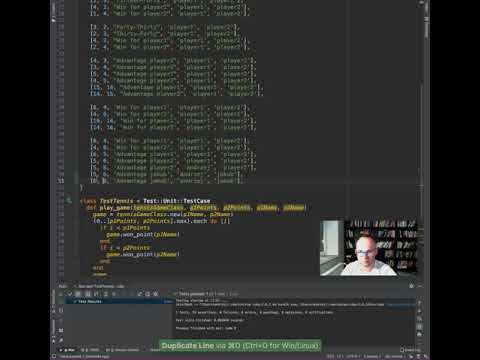Click the up arrow icon beside console
Image resolution: width=480 pixels, height=360 pixels.
pyautogui.click(x=420, y=303)
